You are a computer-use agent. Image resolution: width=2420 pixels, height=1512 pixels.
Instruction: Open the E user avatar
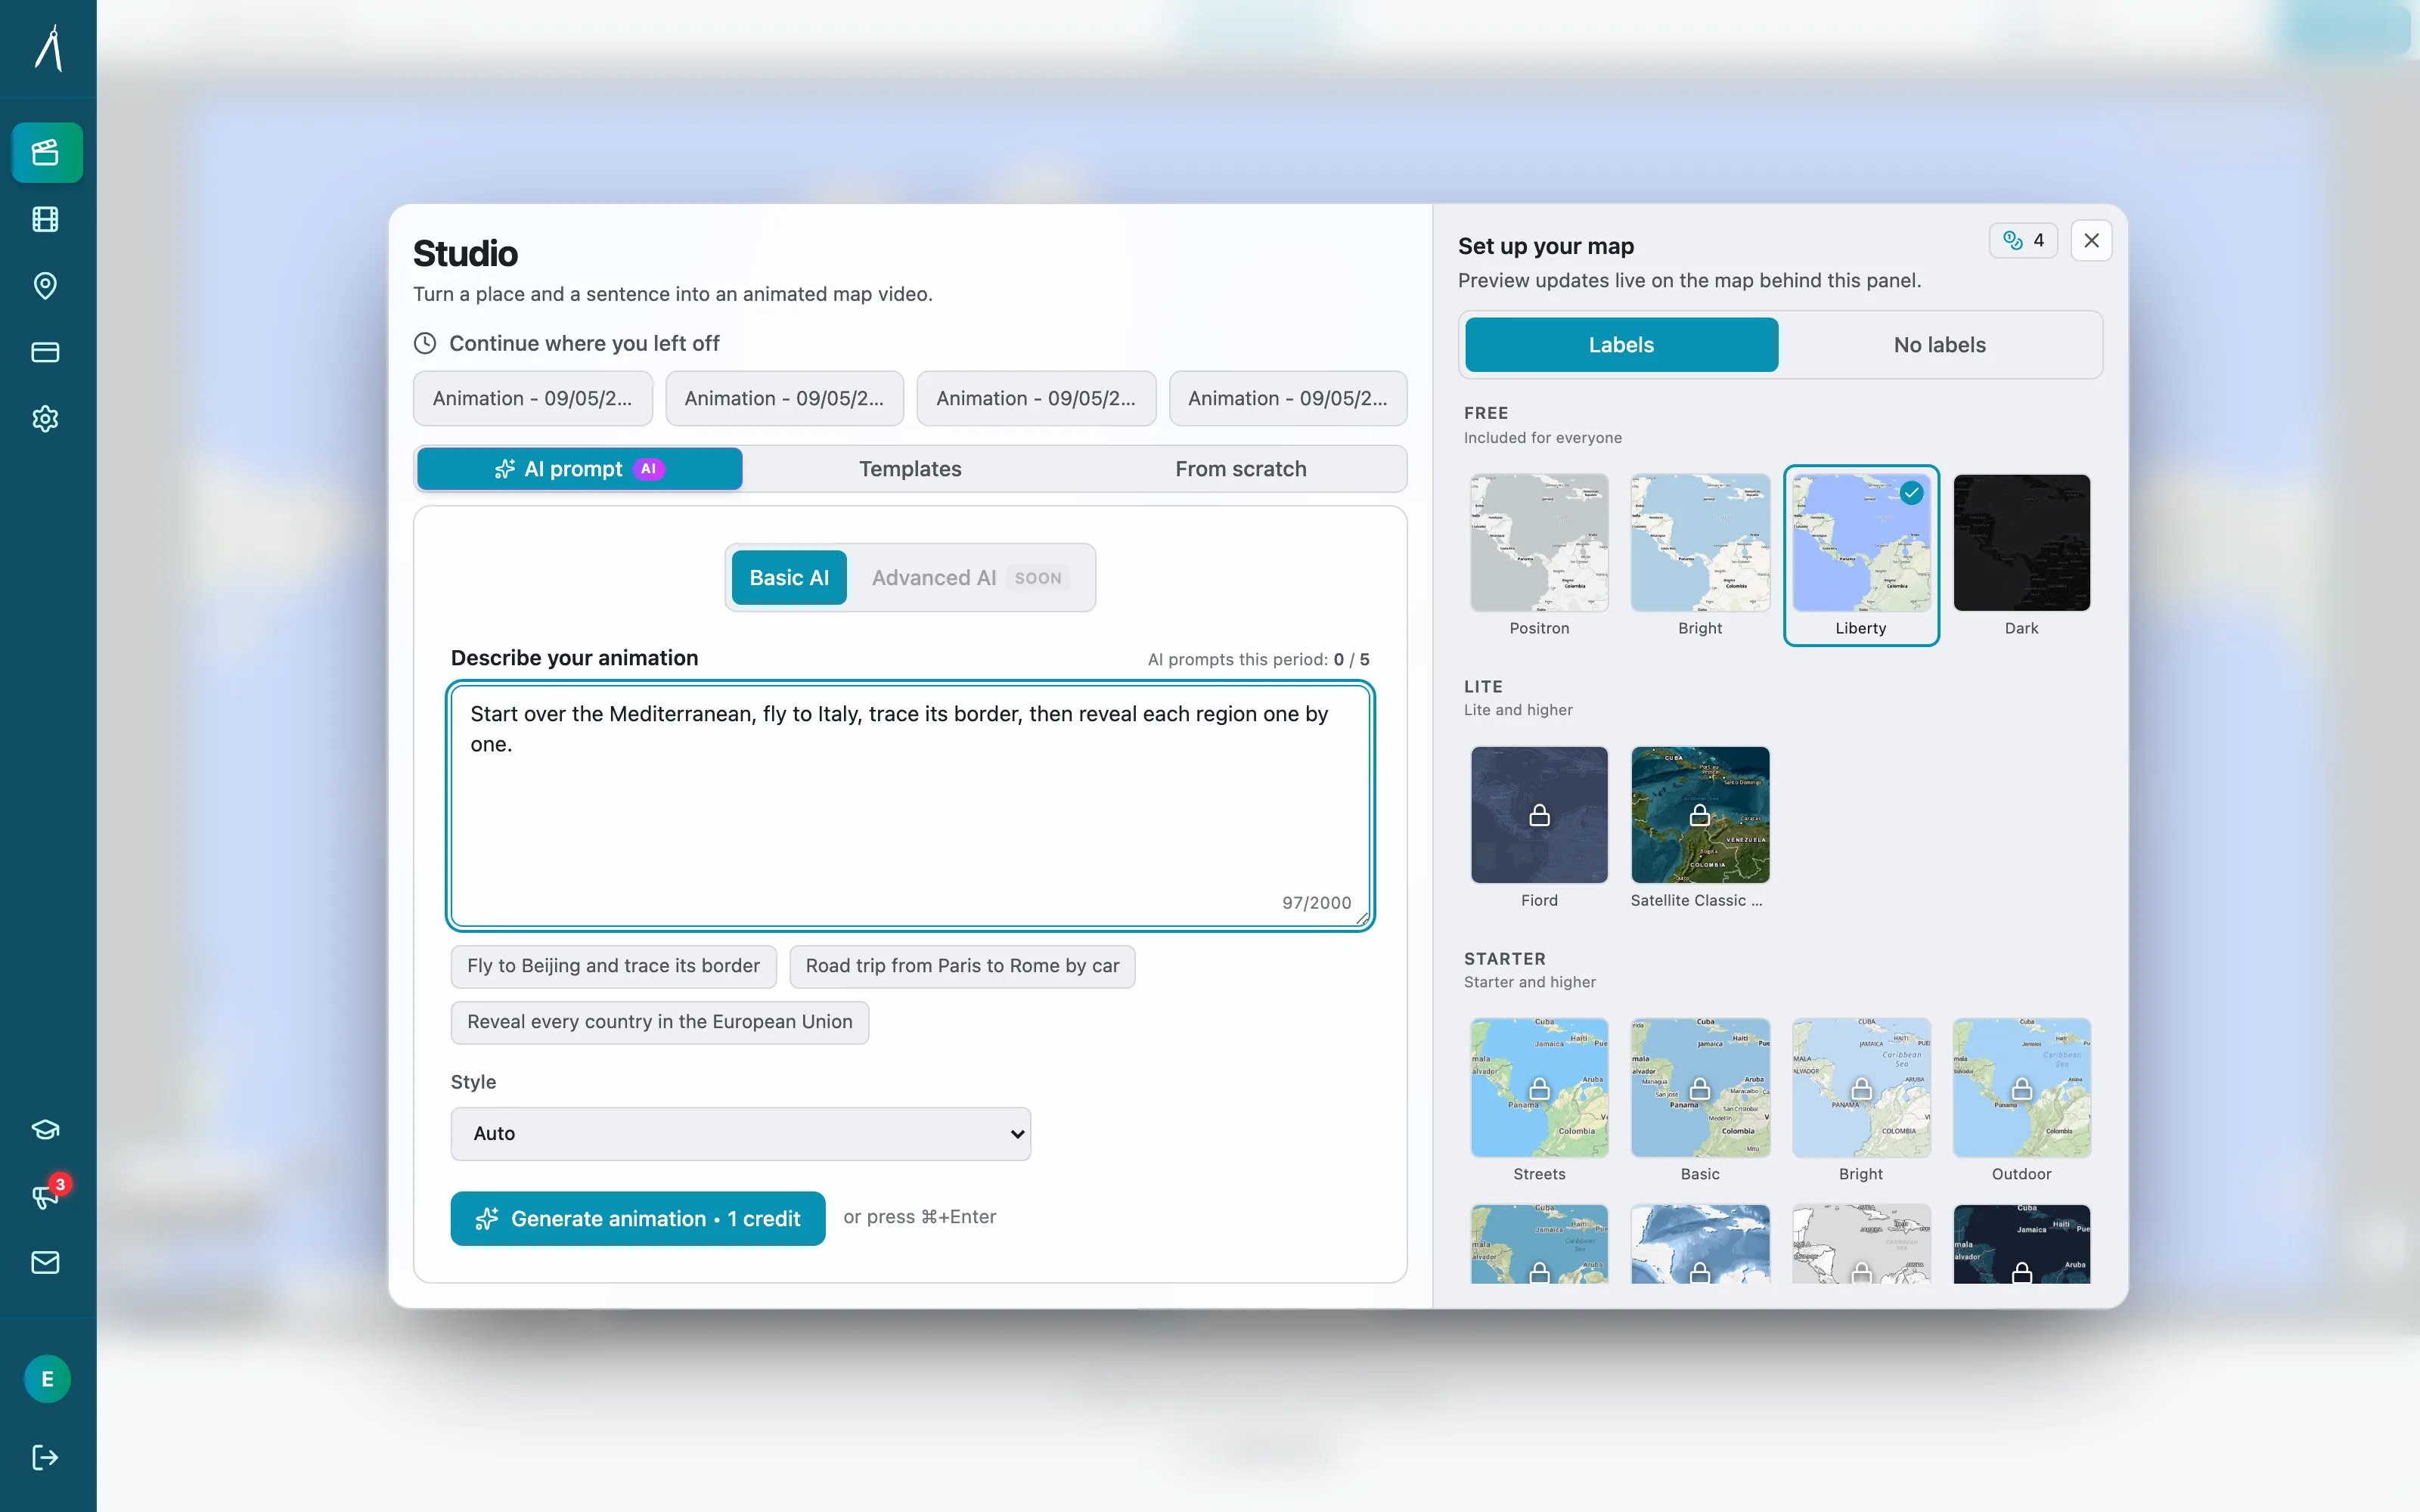tap(47, 1379)
